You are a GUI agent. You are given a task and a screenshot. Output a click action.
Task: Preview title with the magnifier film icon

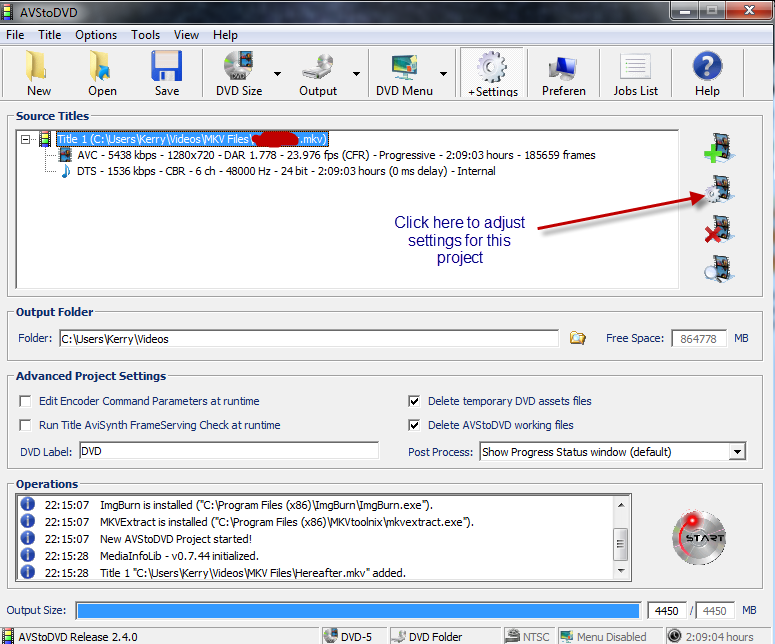pyautogui.click(x=719, y=269)
